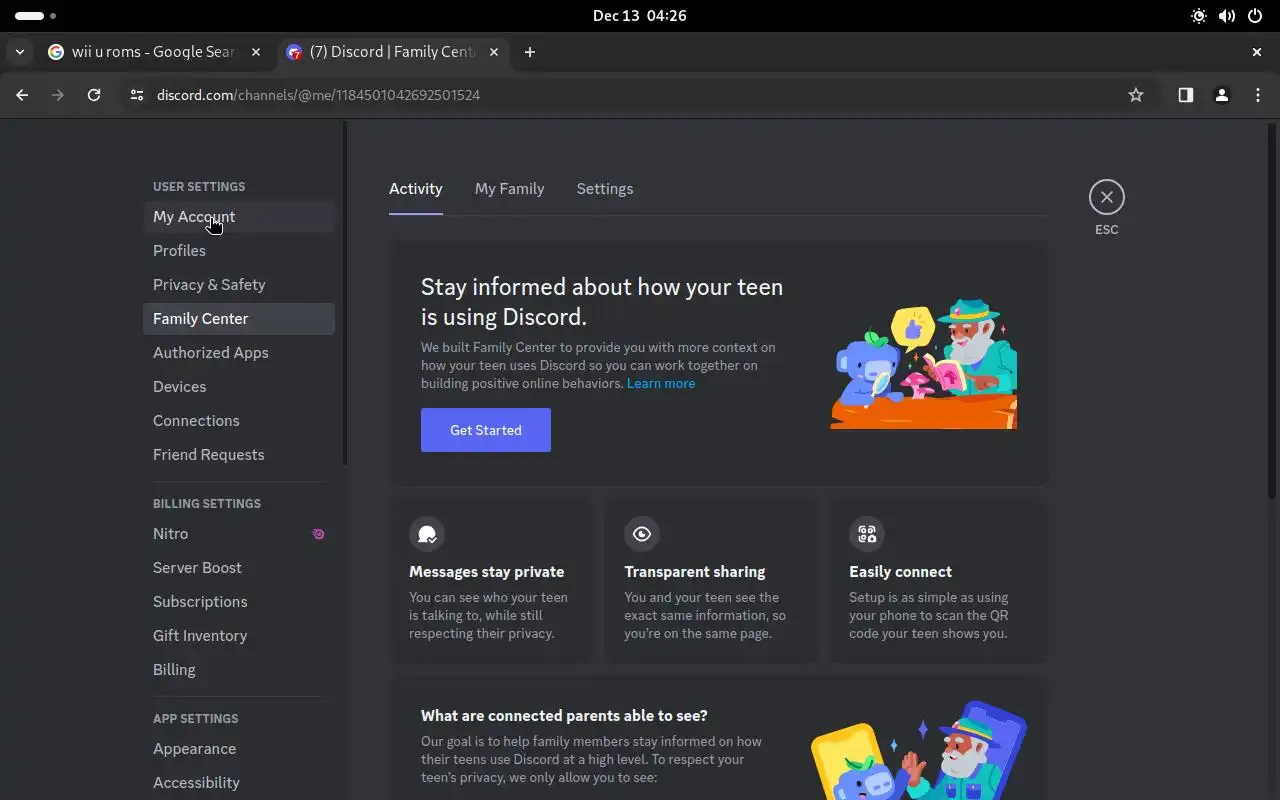Open Accessibility settings
Screen dimensions: 1280x800
[238, 783]
